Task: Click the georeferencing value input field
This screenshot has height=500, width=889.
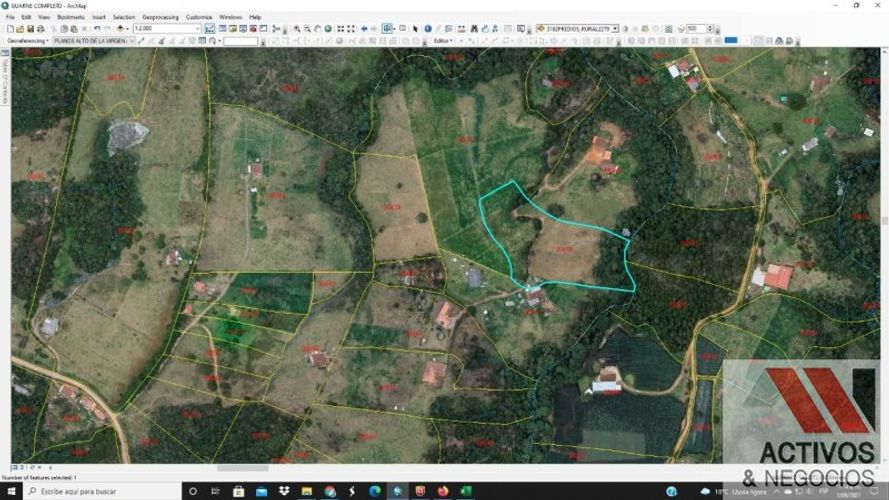Action: pyautogui.click(x=241, y=41)
